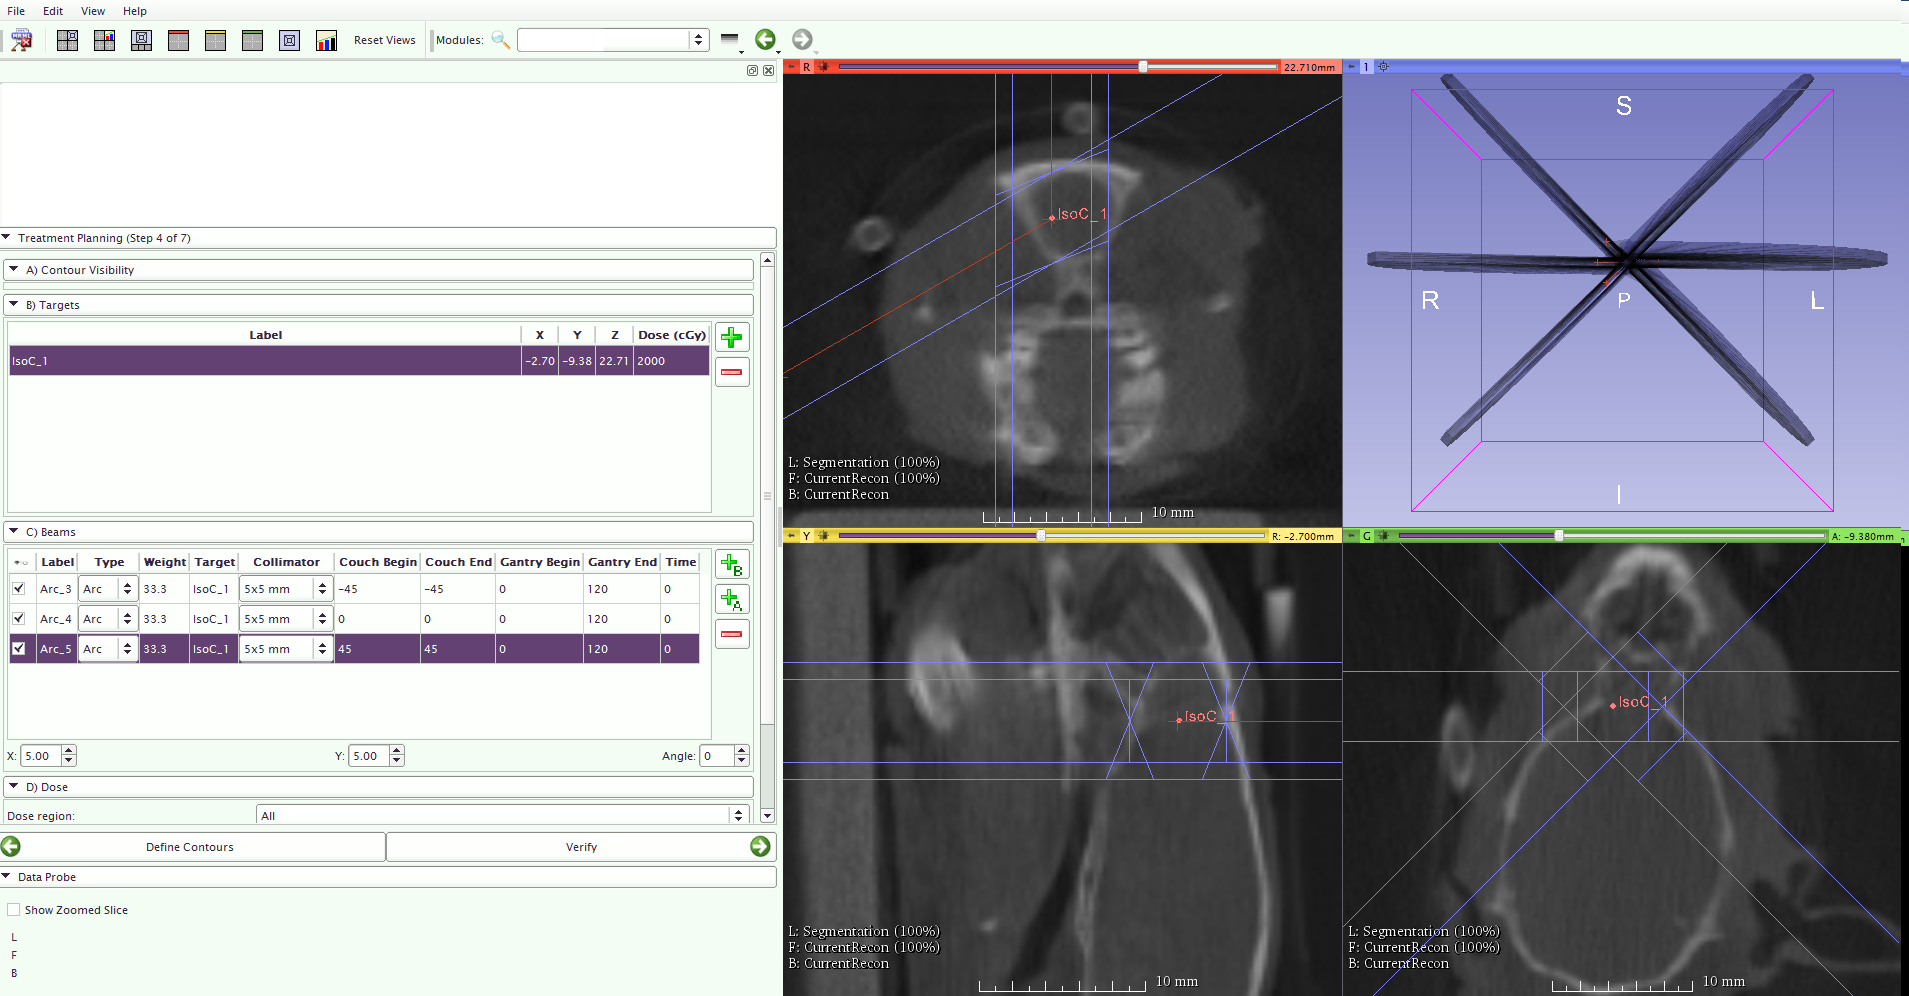Go back to previous module (green arrow)
Screen dimensions: 1909x996
tap(765, 40)
